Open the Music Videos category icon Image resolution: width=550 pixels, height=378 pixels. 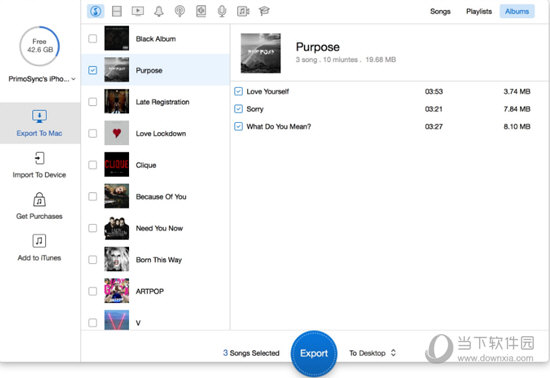point(243,11)
